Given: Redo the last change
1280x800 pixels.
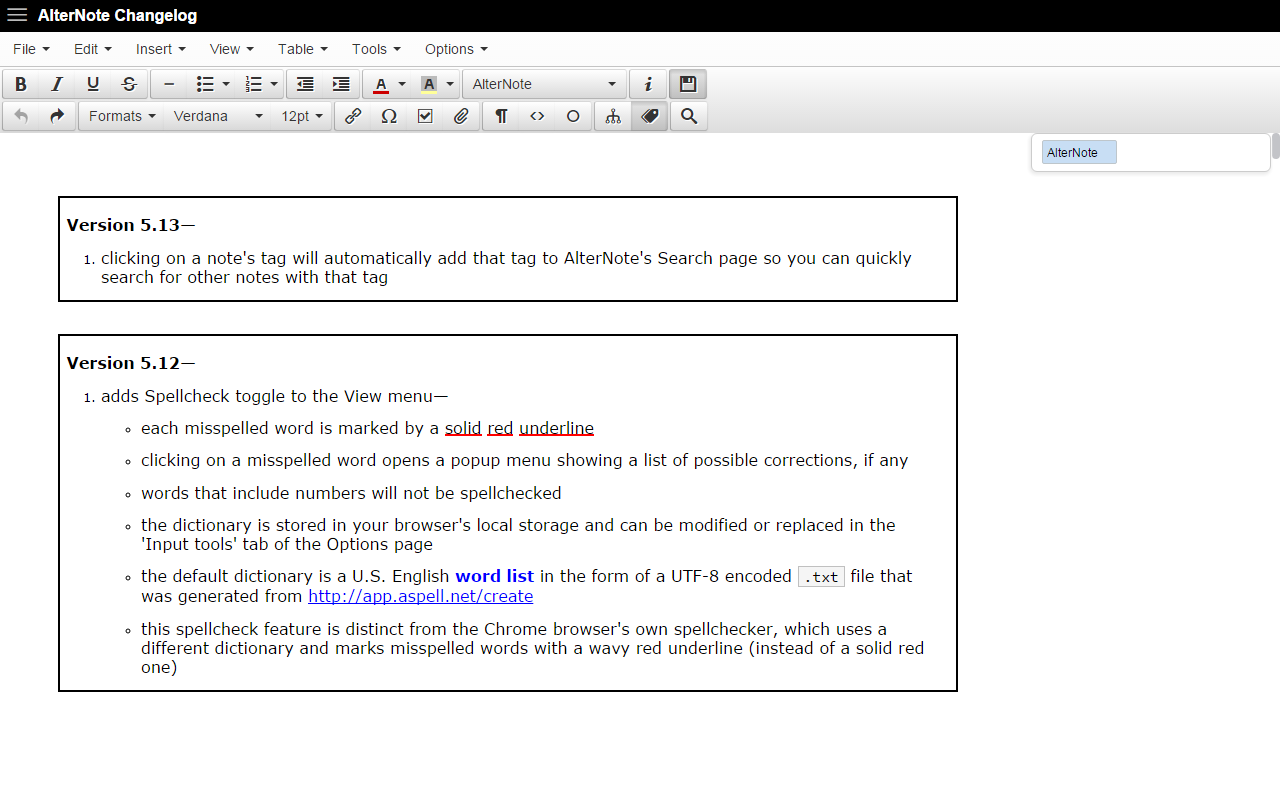Looking at the screenshot, I should click(x=57, y=116).
